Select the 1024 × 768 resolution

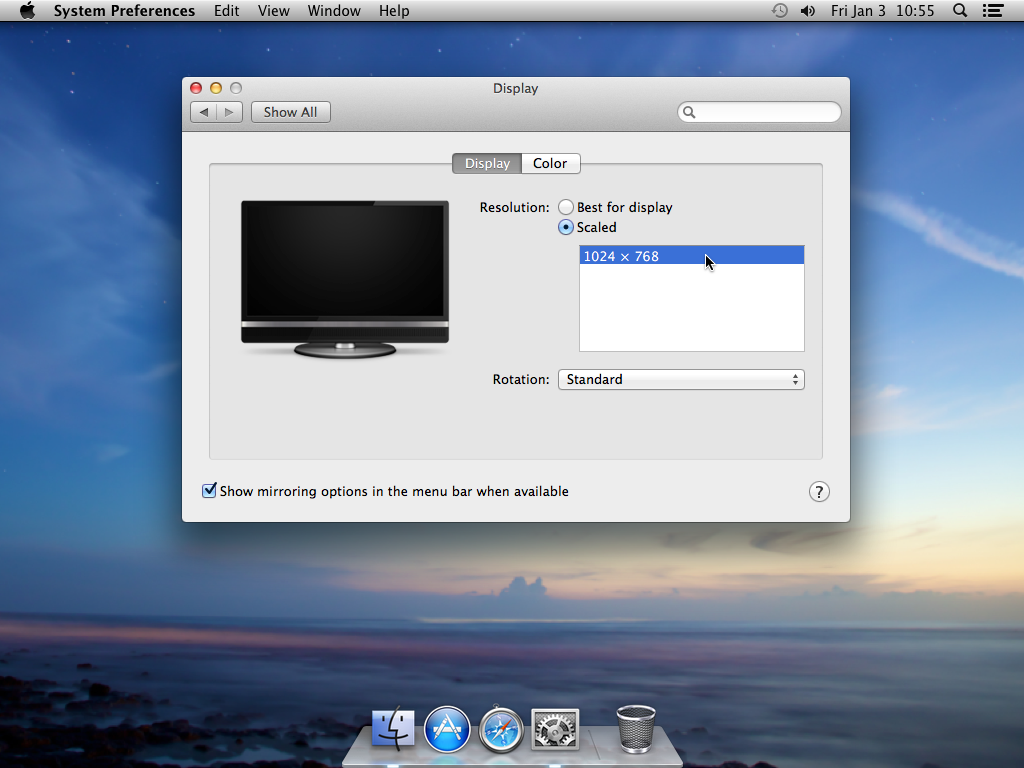(x=692, y=255)
